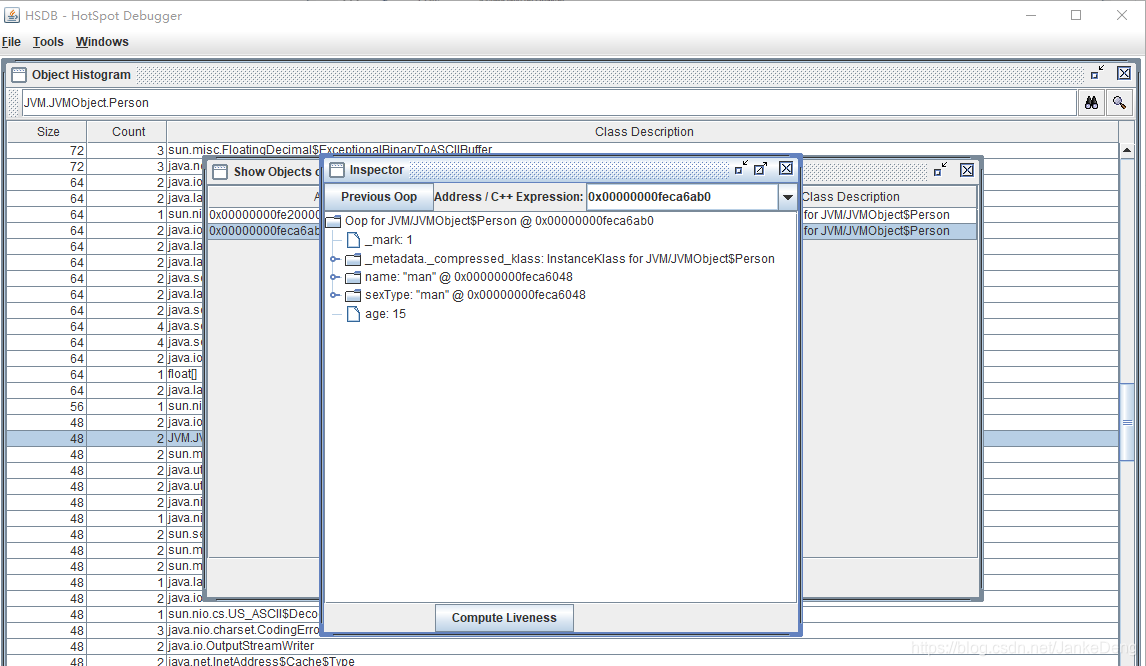Maximize the Inspector internal window

pos(760,168)
